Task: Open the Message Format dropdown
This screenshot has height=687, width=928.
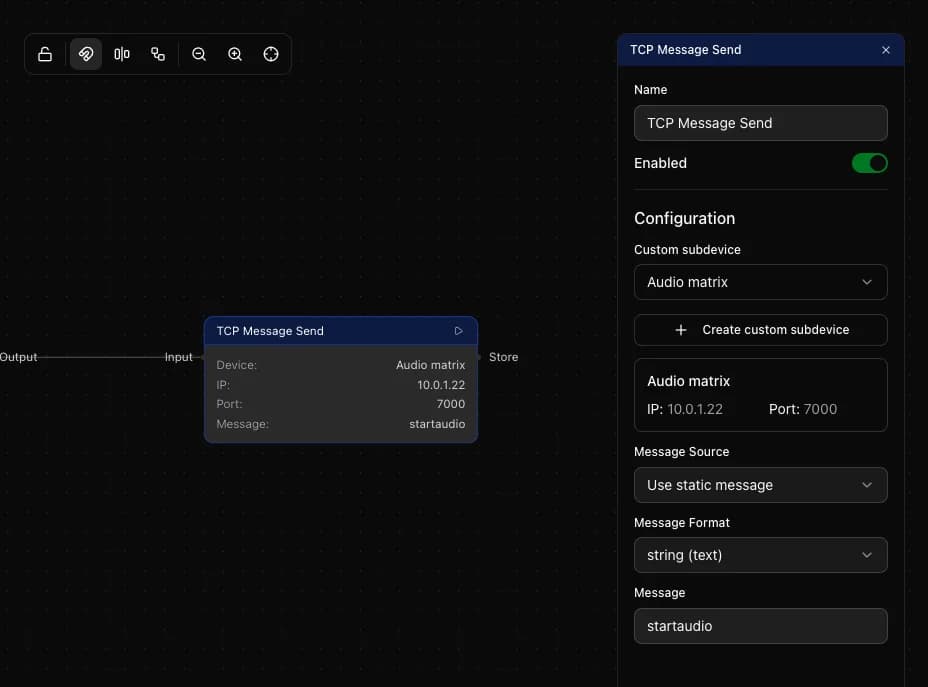Action: [761, 555]
